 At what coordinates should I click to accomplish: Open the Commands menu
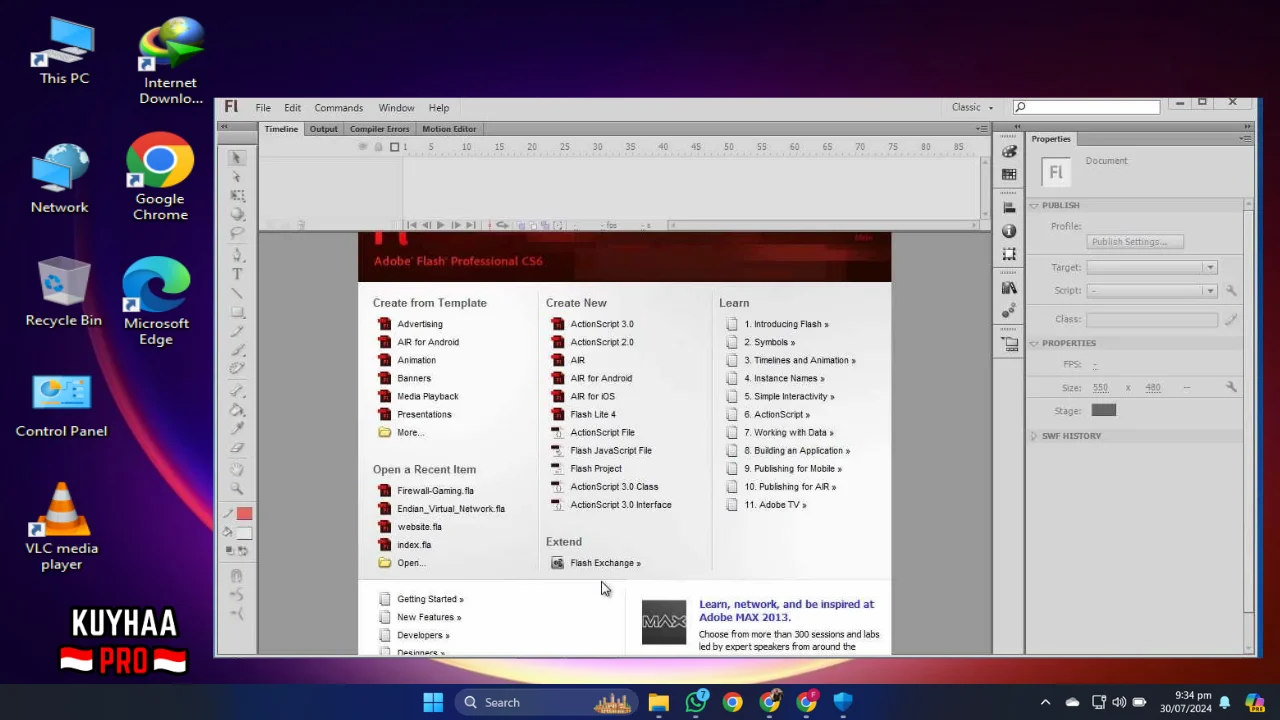339,107
